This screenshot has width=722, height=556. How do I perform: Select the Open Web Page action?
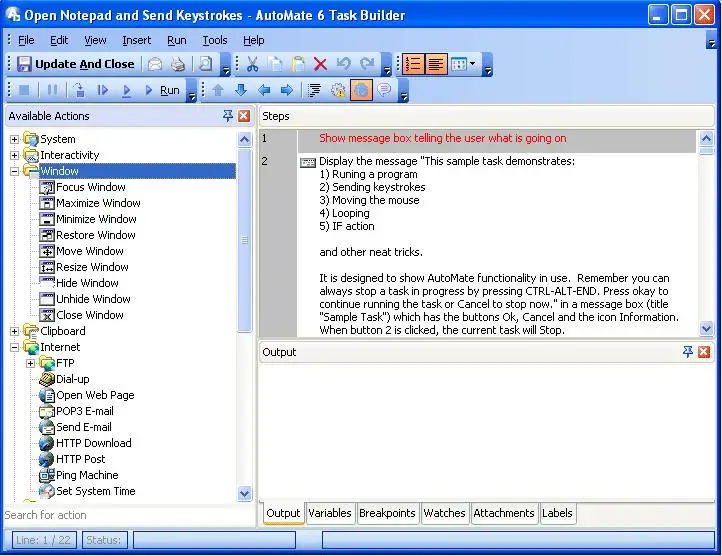tap(87, 395)
